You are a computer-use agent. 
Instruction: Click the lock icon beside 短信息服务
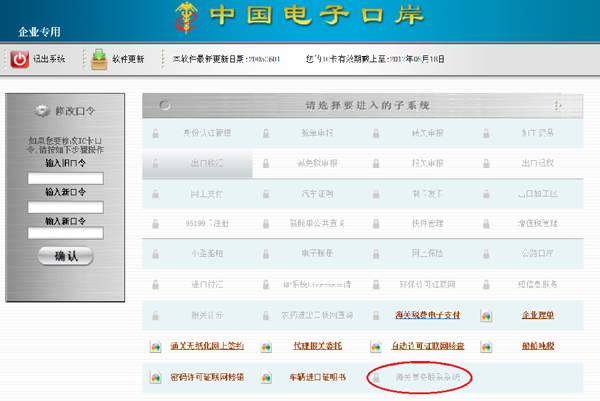(486, 284)
